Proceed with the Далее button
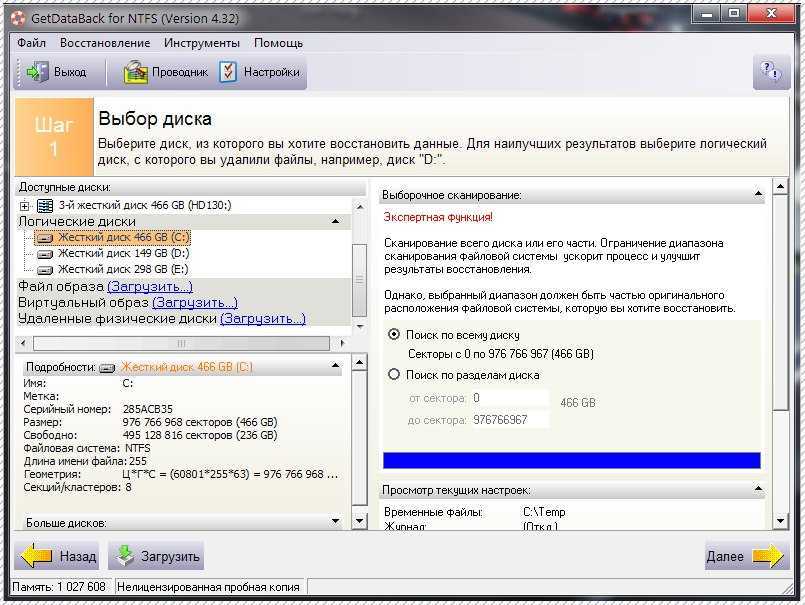 point(746,556)
